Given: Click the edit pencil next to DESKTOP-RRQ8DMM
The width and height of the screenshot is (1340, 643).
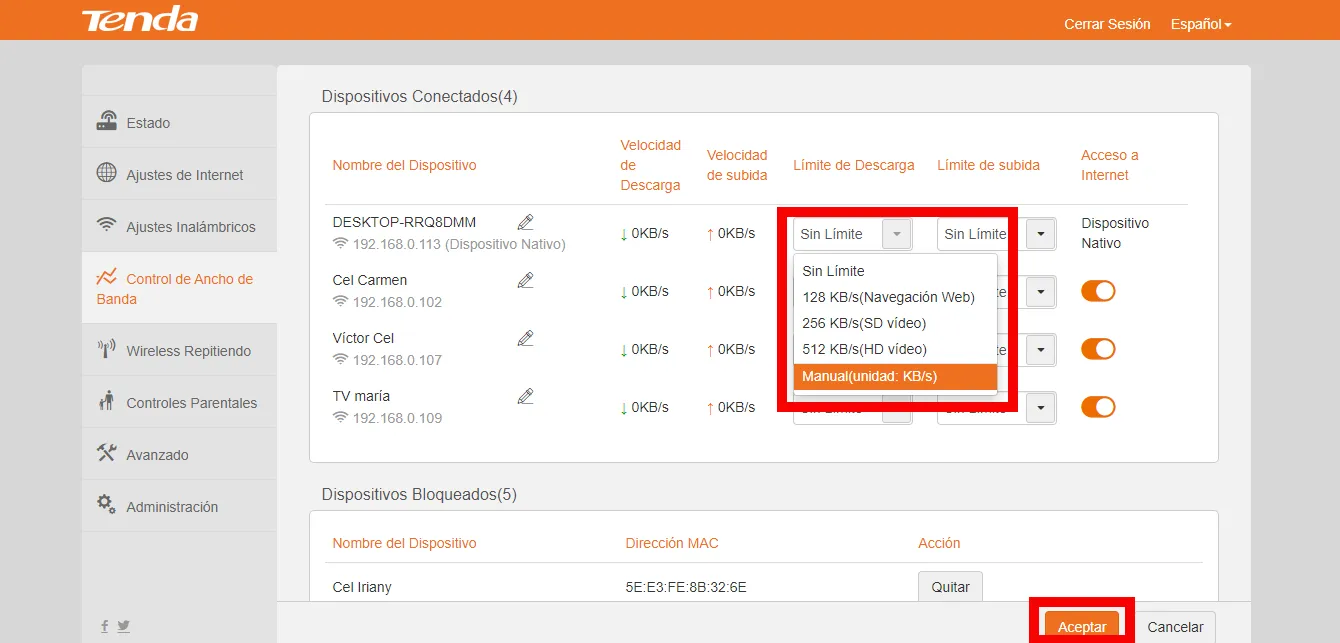Looking at the screenshot, I should tap(526, 222).
